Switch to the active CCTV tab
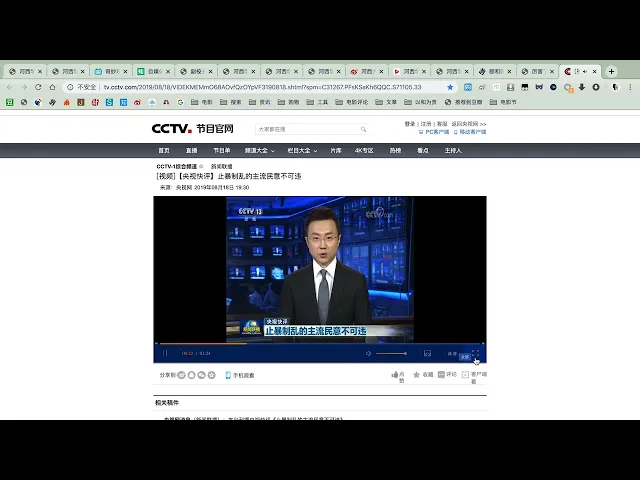The width and height of the screenshot is (640, 480). click(578, 71)
